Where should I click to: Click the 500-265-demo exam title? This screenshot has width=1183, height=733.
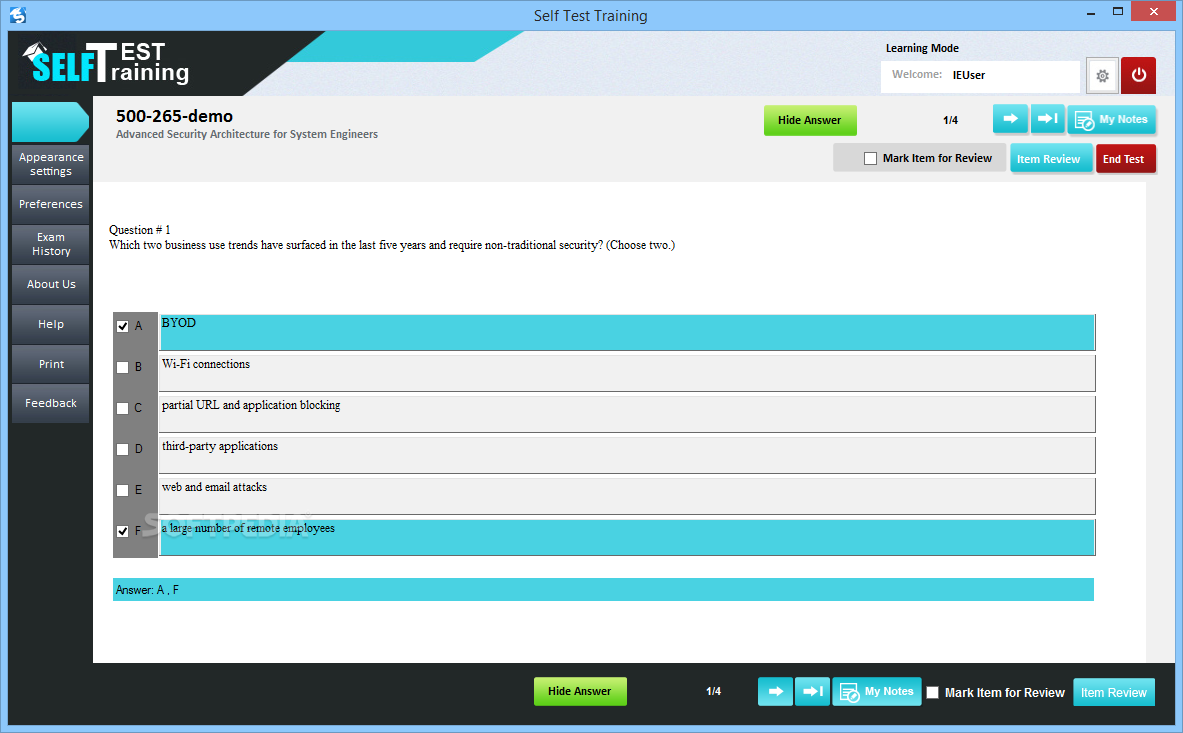(174, 116)
